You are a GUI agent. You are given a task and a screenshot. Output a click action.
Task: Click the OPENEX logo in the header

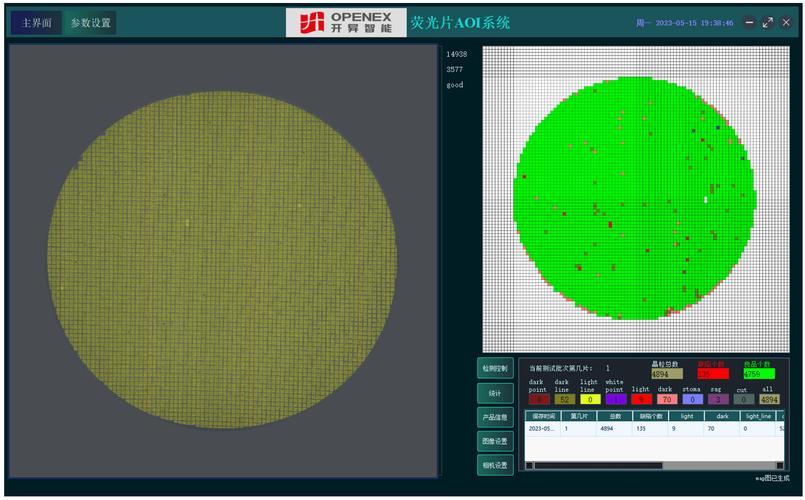click(x=344, y=23)
